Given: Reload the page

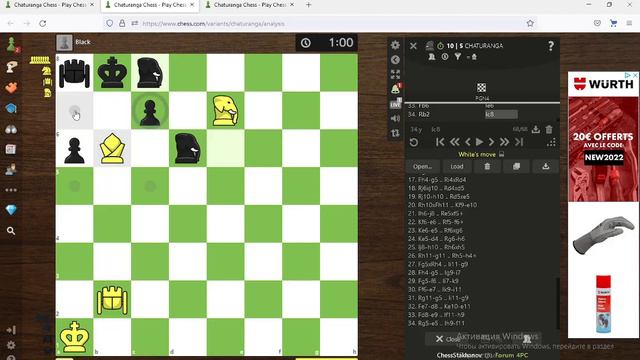Looking at the screenshot, I should (x=42, y=24).
